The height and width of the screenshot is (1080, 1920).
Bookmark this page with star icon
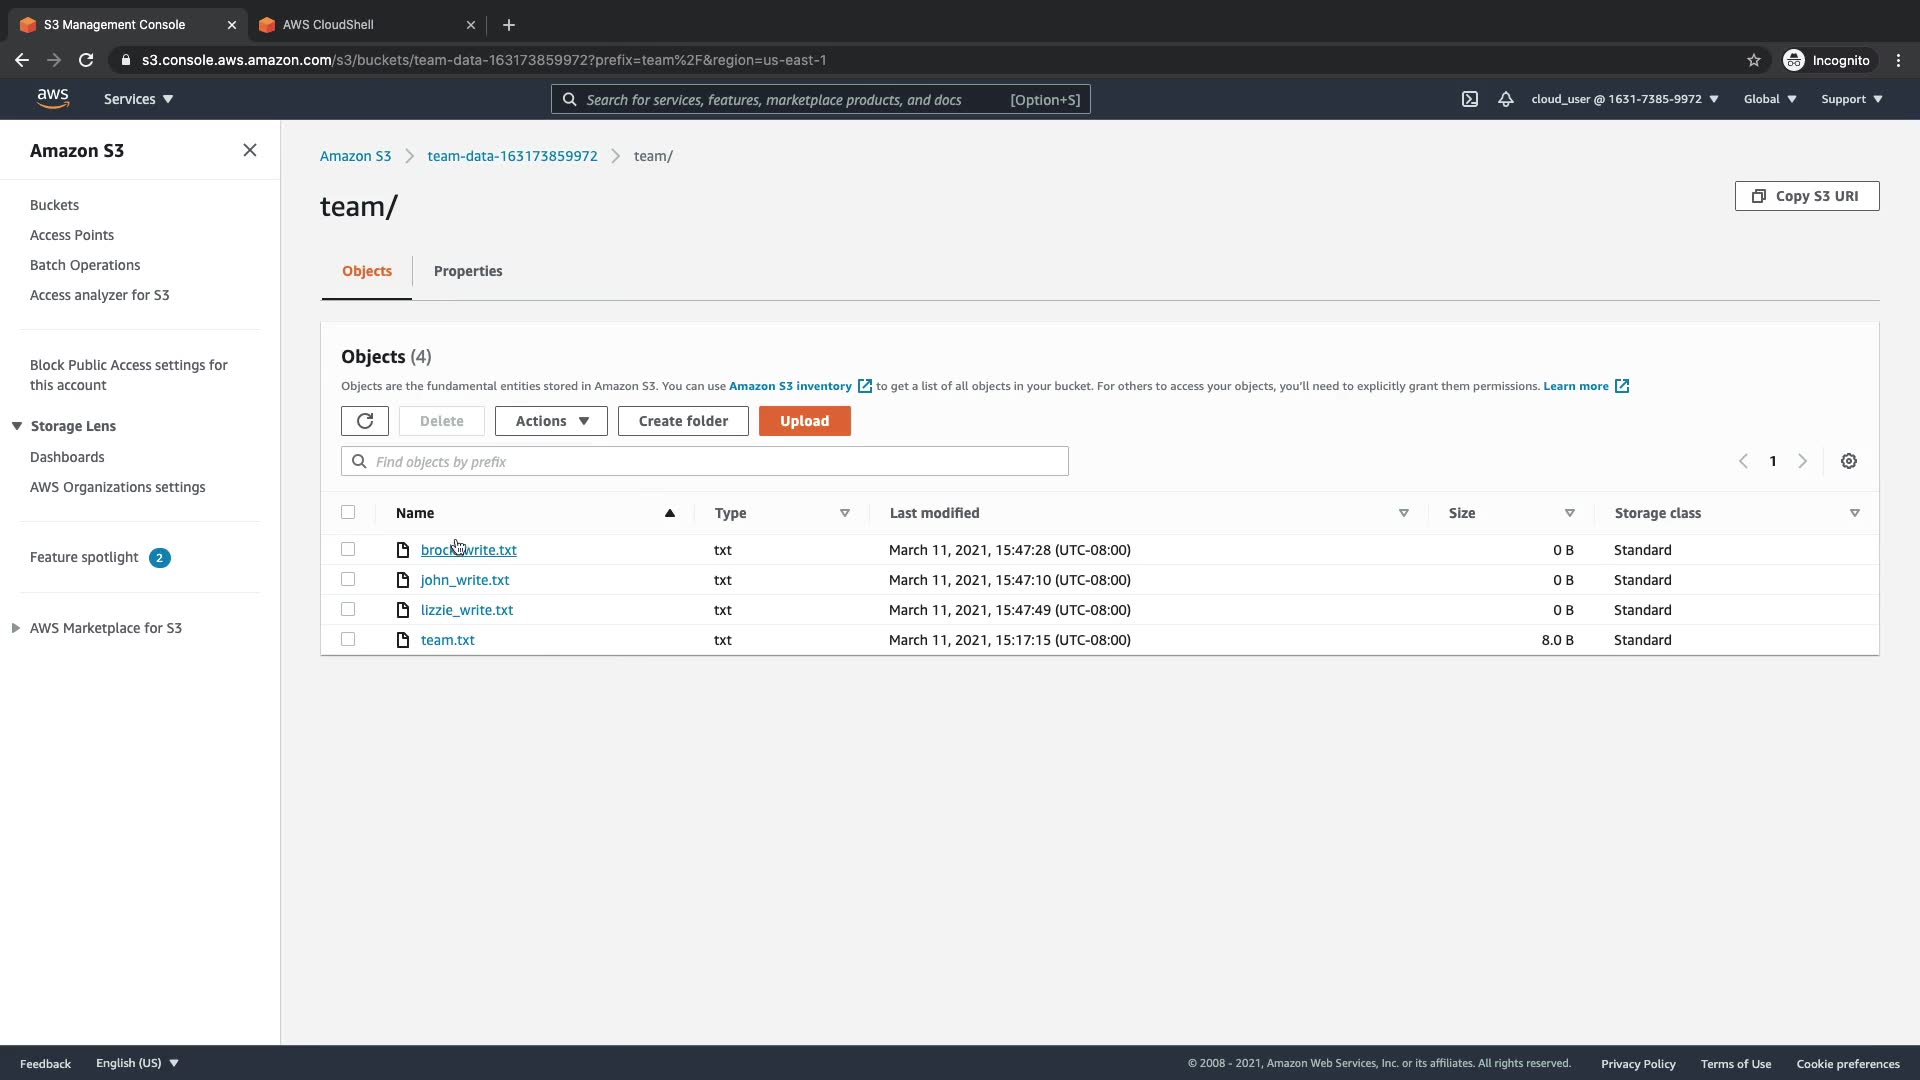(x=1753, y=60)
